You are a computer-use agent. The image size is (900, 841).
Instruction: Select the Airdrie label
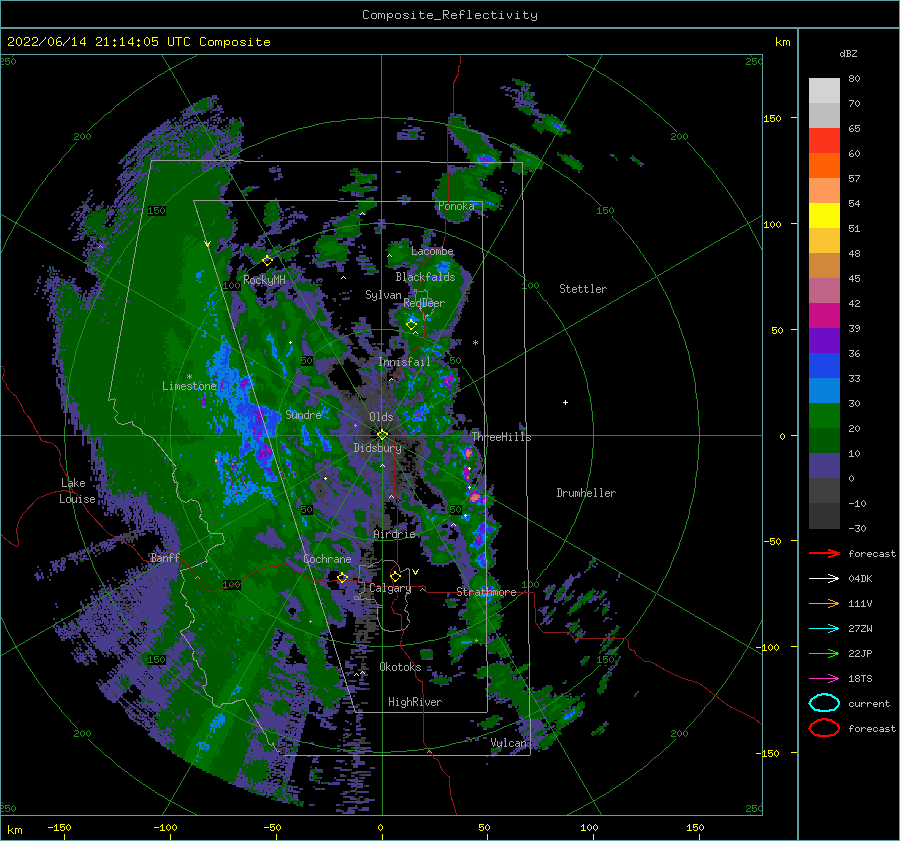coord(394,534)
